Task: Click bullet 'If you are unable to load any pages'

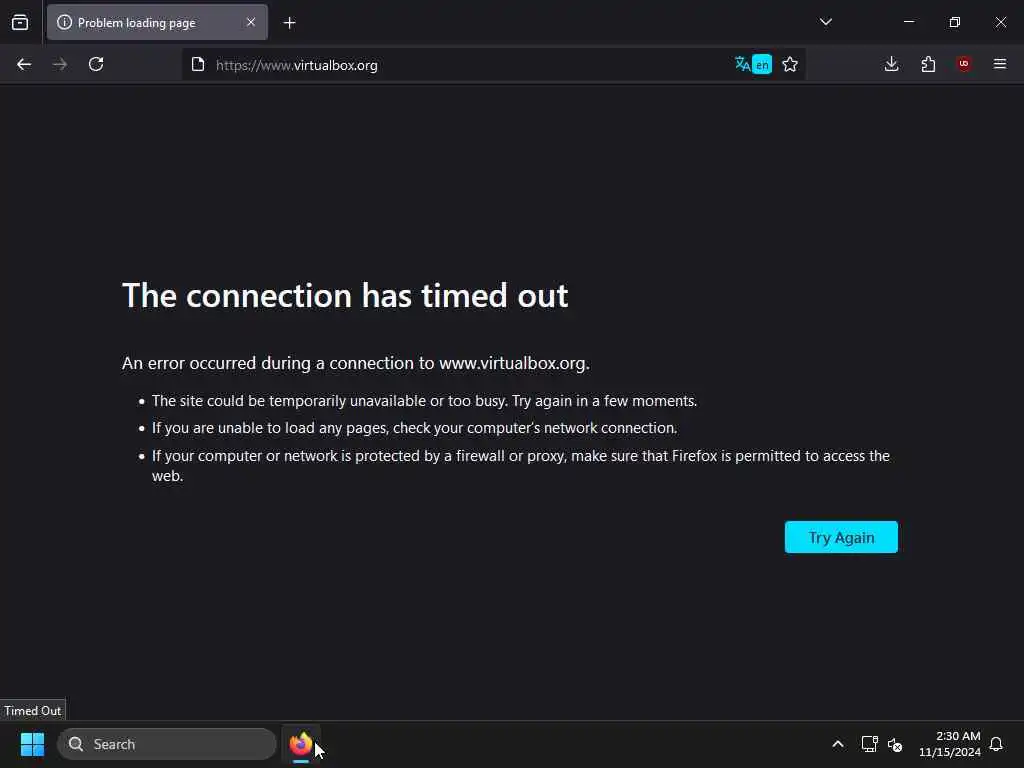Action: pyautogui.click(x=415, y=428)
